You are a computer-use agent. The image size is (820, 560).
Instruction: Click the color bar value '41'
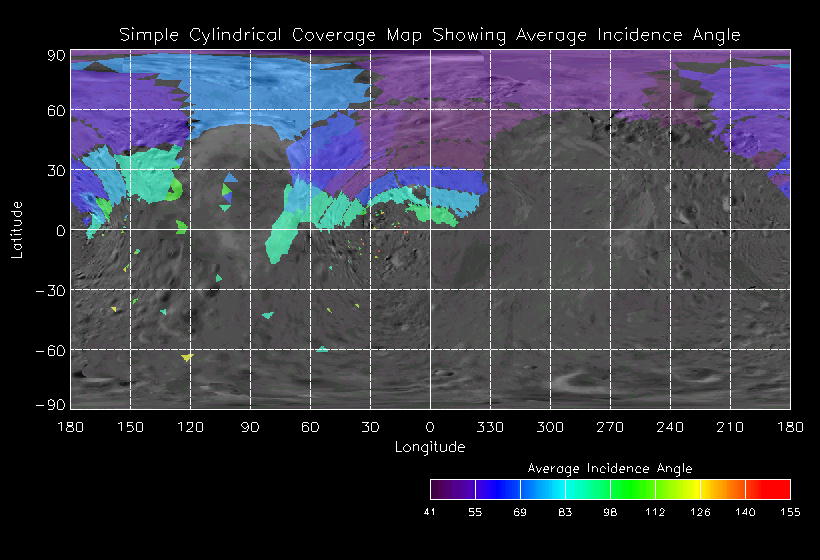(x=430, y=512)
